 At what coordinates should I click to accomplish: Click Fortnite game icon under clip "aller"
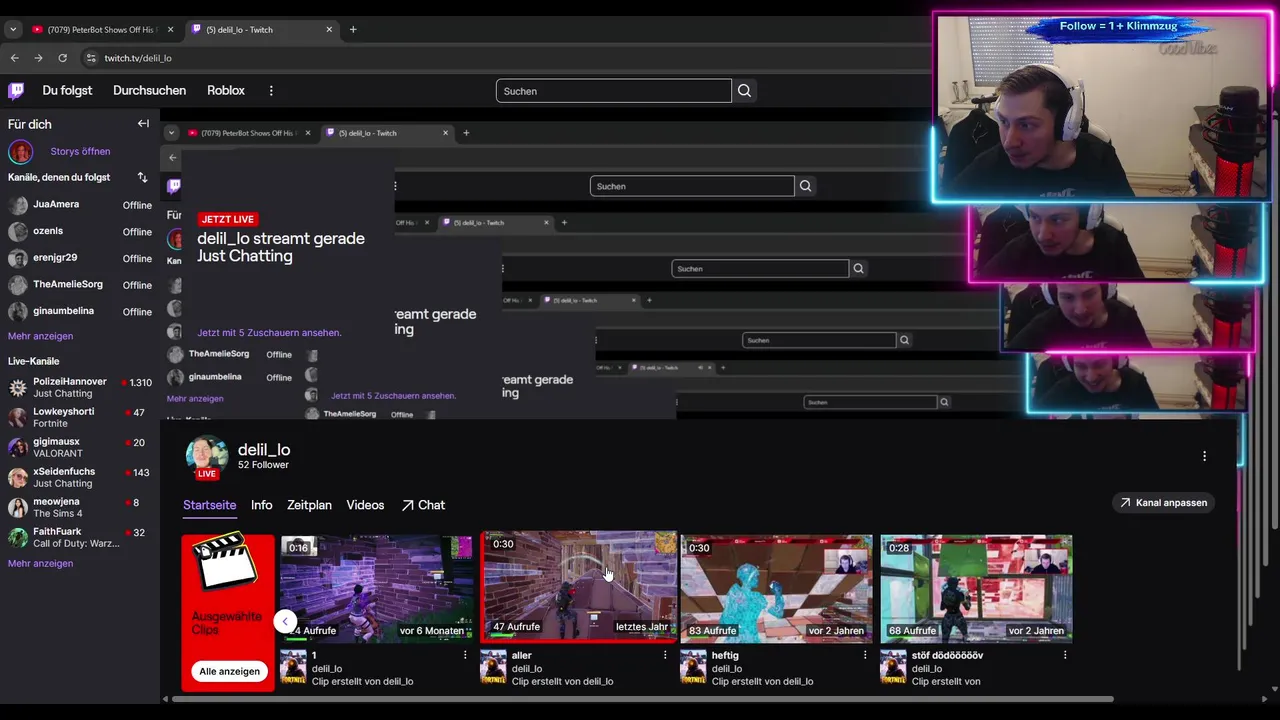493,667
